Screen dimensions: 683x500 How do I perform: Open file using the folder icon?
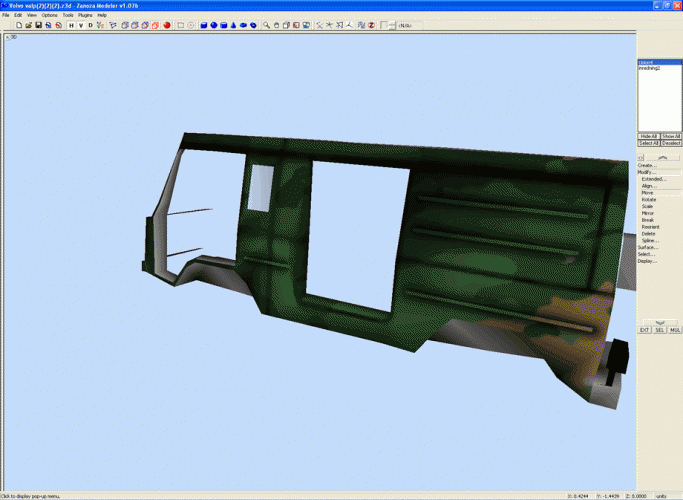pos(28,25)
